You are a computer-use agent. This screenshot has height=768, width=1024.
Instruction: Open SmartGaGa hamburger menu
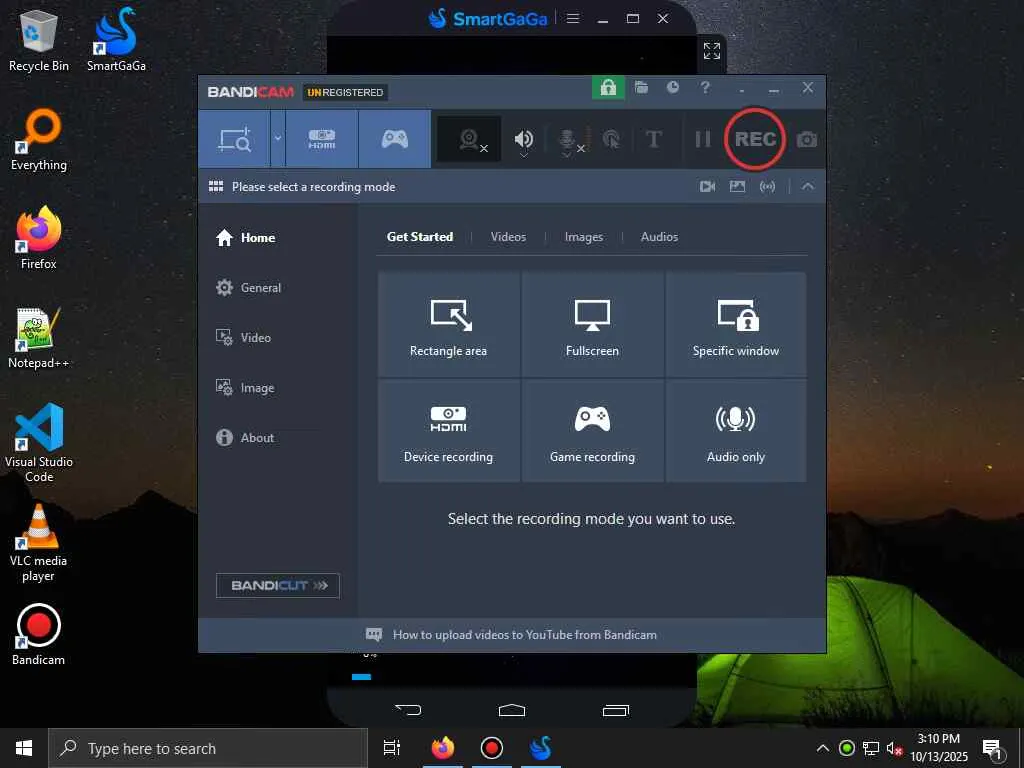[573, 18]
